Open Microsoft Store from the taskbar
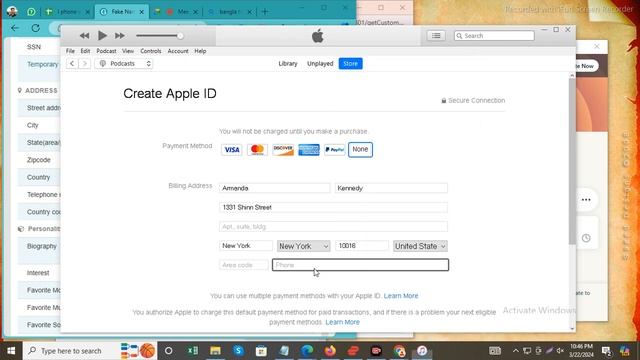This screenshot has width=640, height=360. point(261,351)
